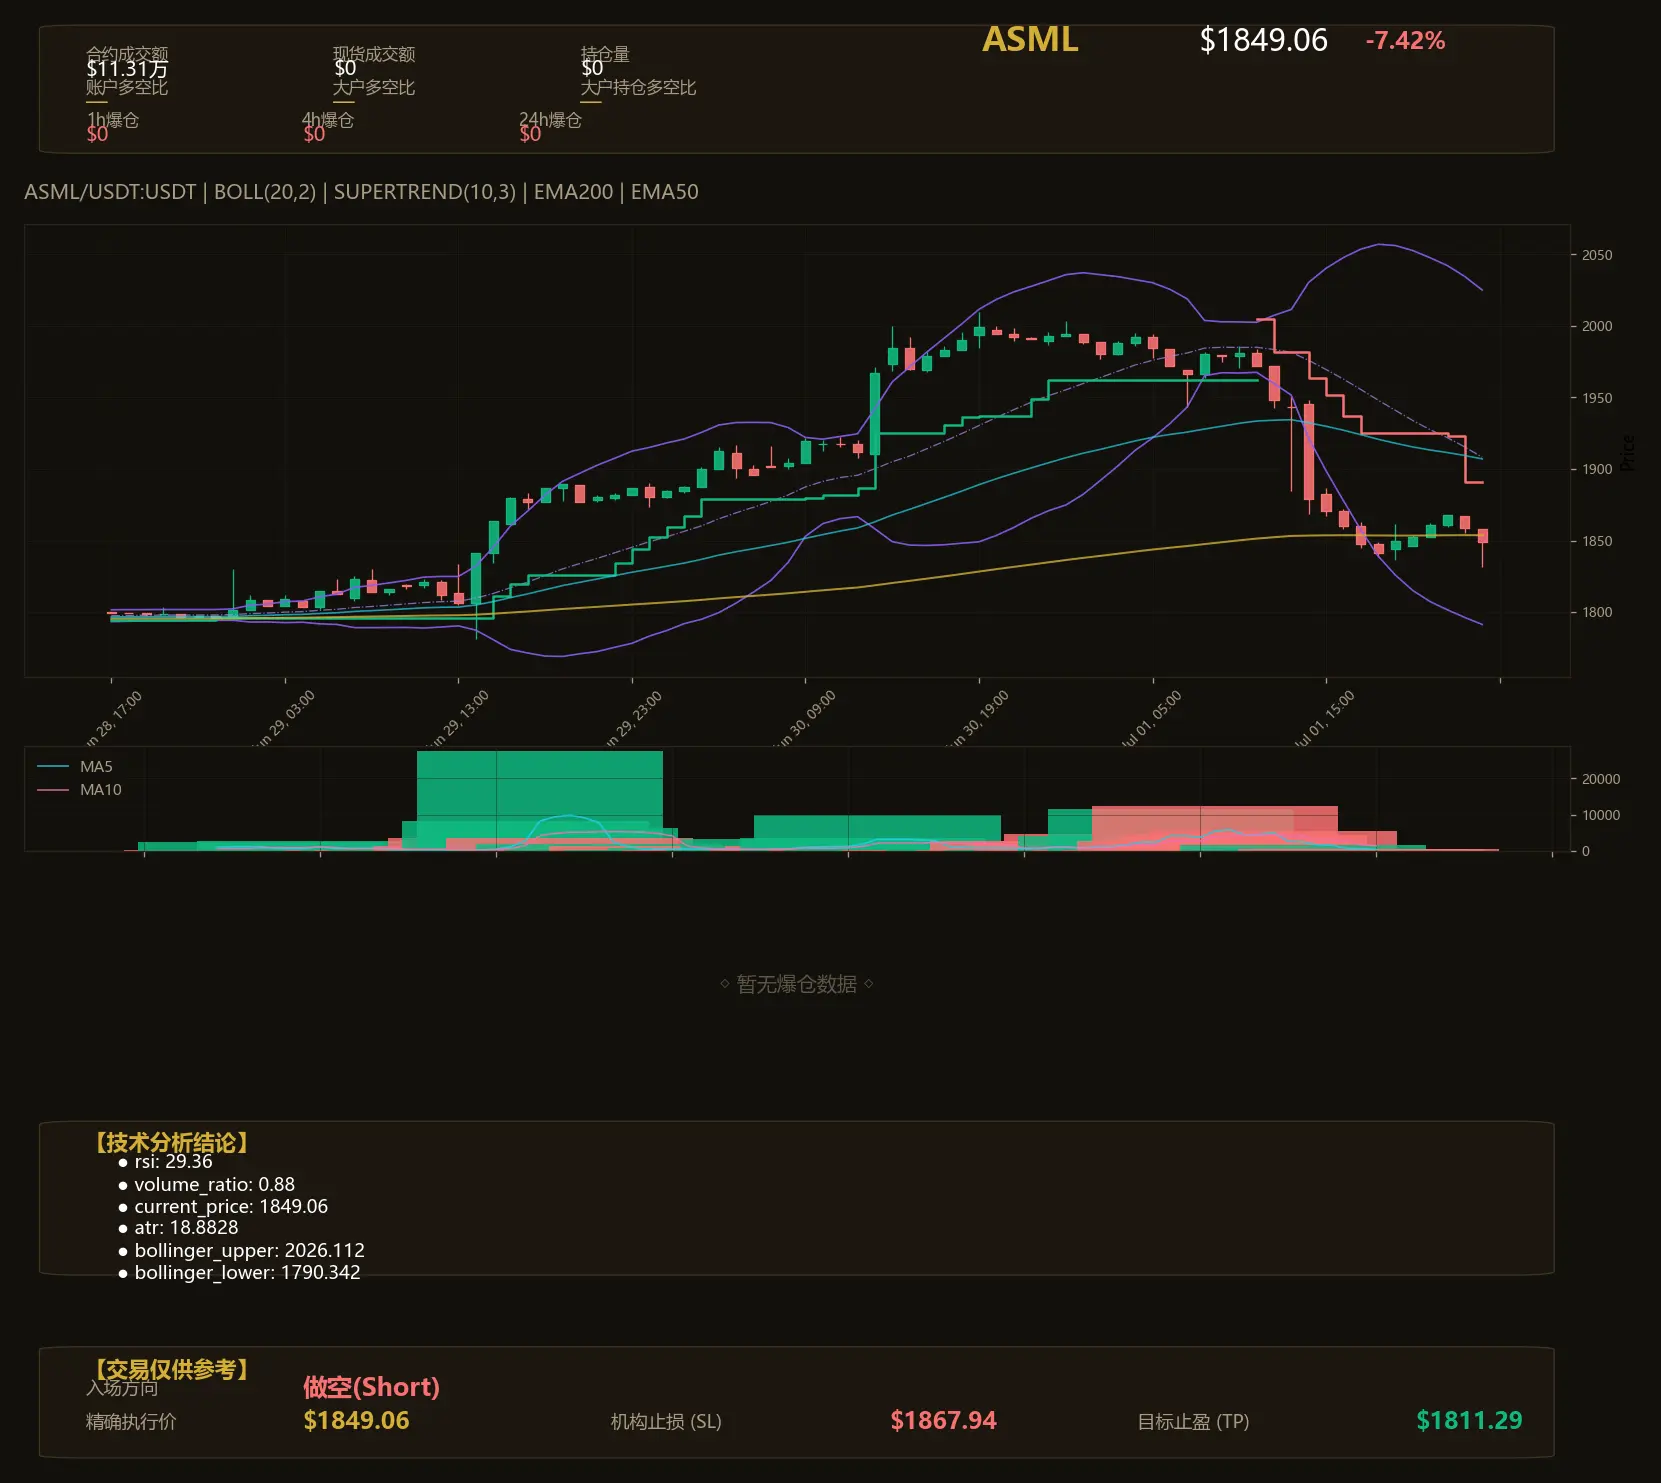Select the $1849.06 header price
This screenshot has height=1483, width=1661.
[1263, 40]
